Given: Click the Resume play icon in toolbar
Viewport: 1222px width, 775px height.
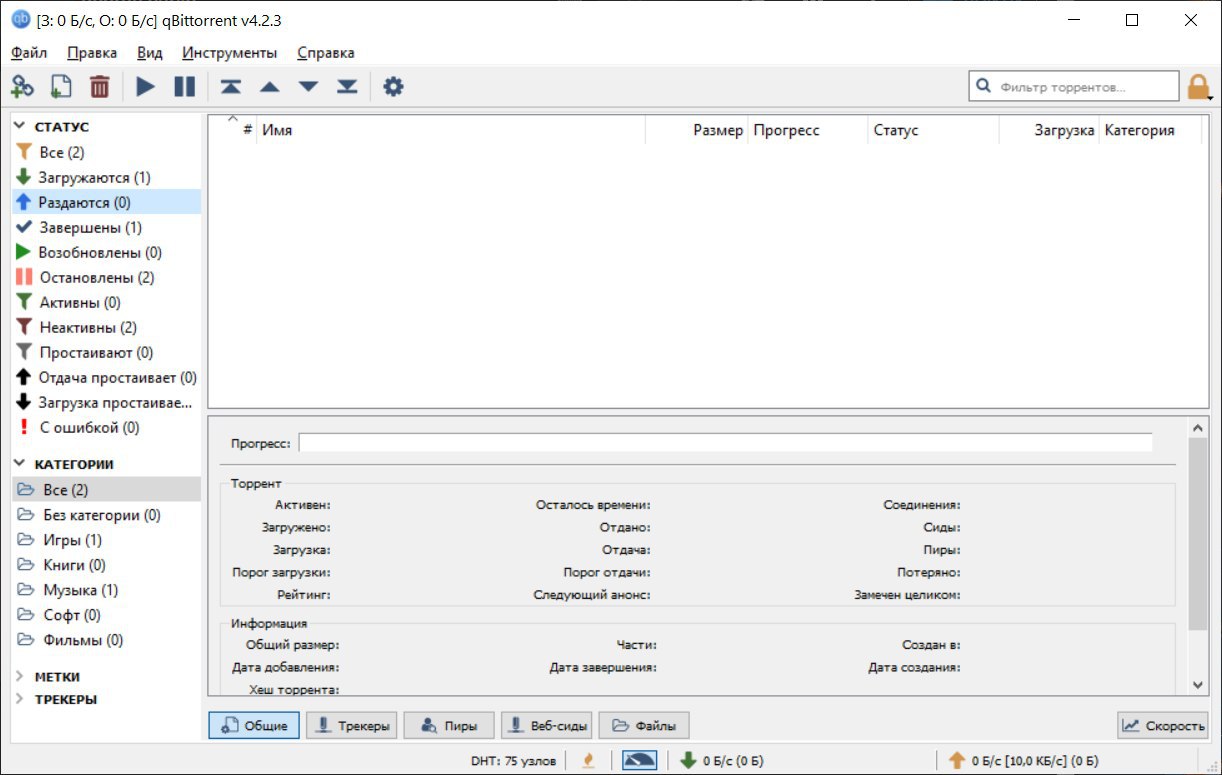Looking at the screenshot, I should pos(146,87).
